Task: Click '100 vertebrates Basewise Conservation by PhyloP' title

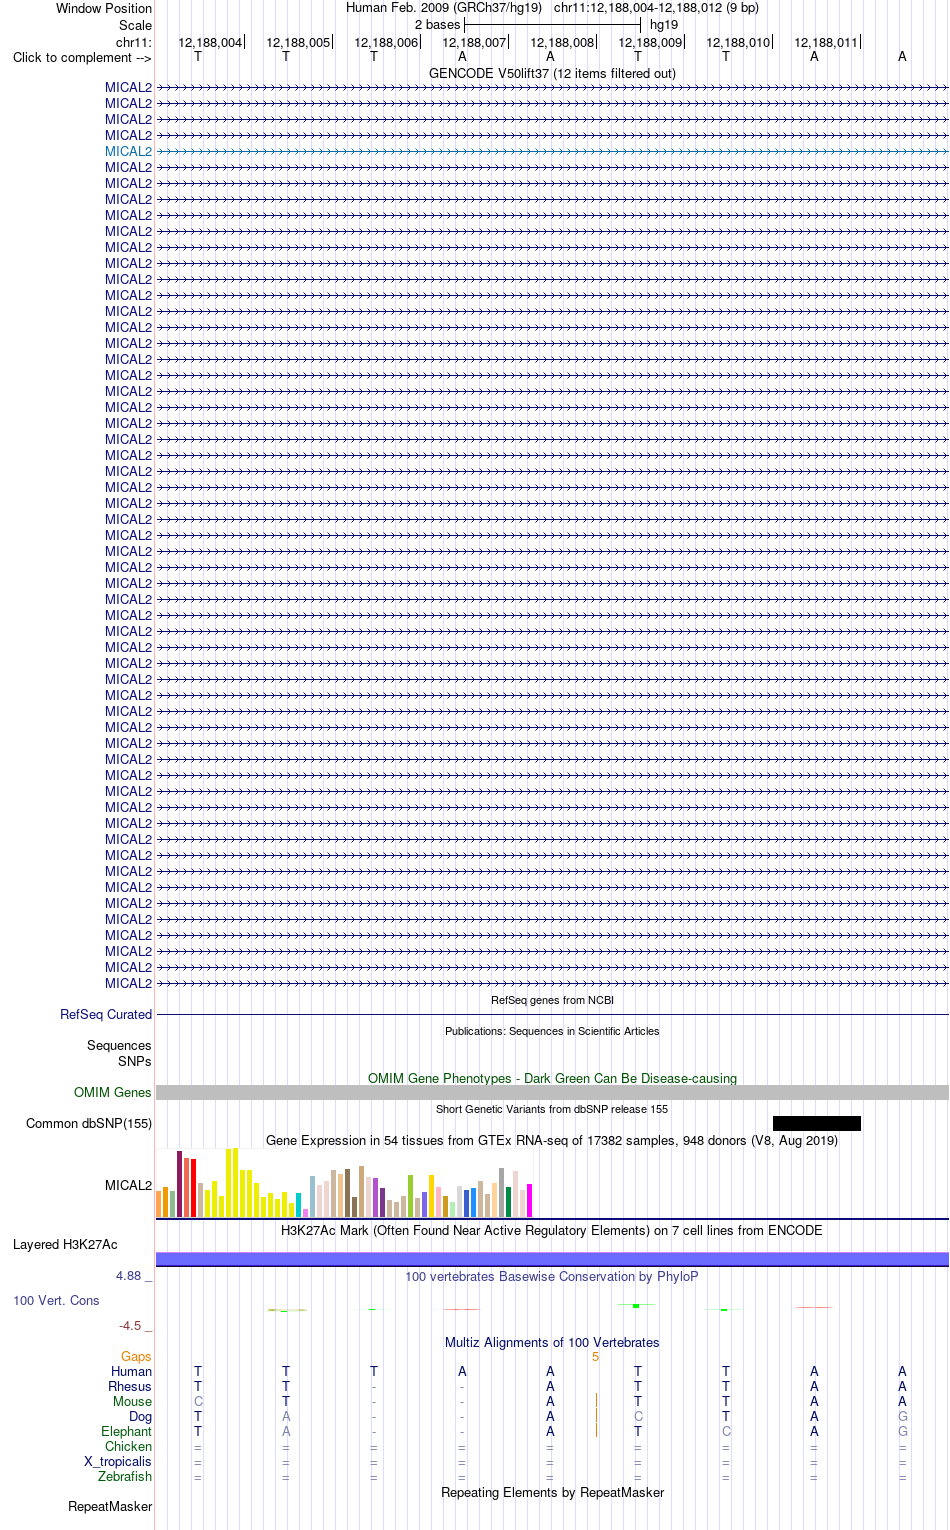Action: click(552, 1276)
